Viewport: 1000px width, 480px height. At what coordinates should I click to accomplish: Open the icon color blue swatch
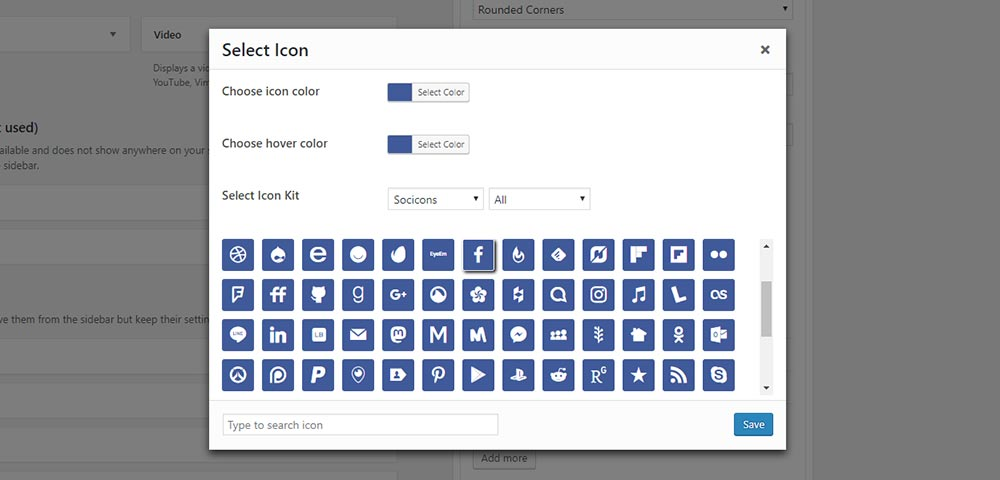(400, 92)
